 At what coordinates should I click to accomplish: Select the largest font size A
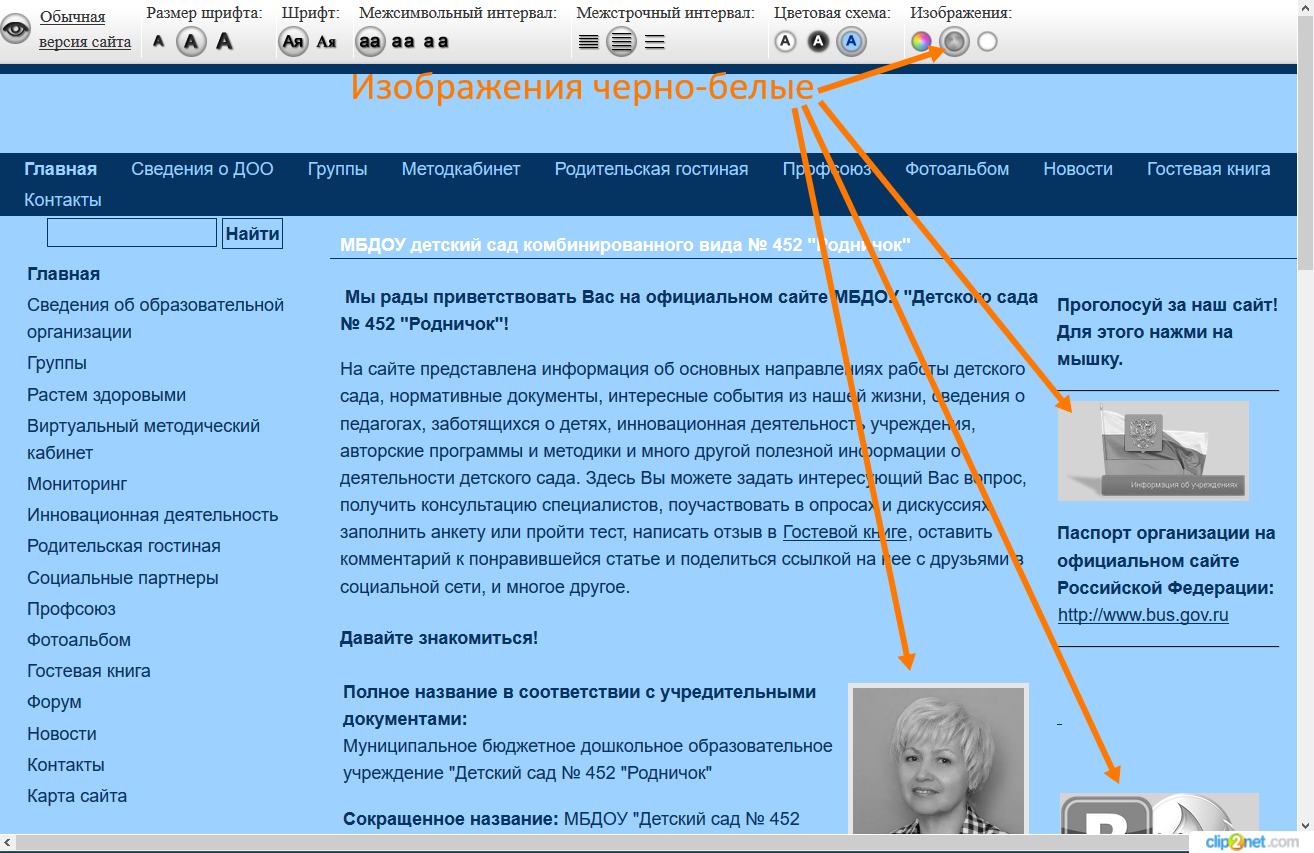[x=224, y=41]
